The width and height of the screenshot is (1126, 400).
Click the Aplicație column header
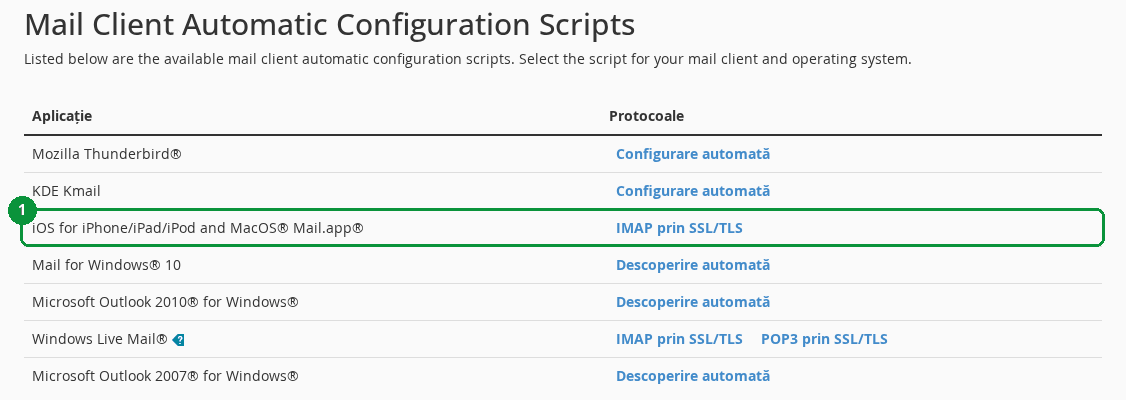pyautogui.click(x=62, y=116)
